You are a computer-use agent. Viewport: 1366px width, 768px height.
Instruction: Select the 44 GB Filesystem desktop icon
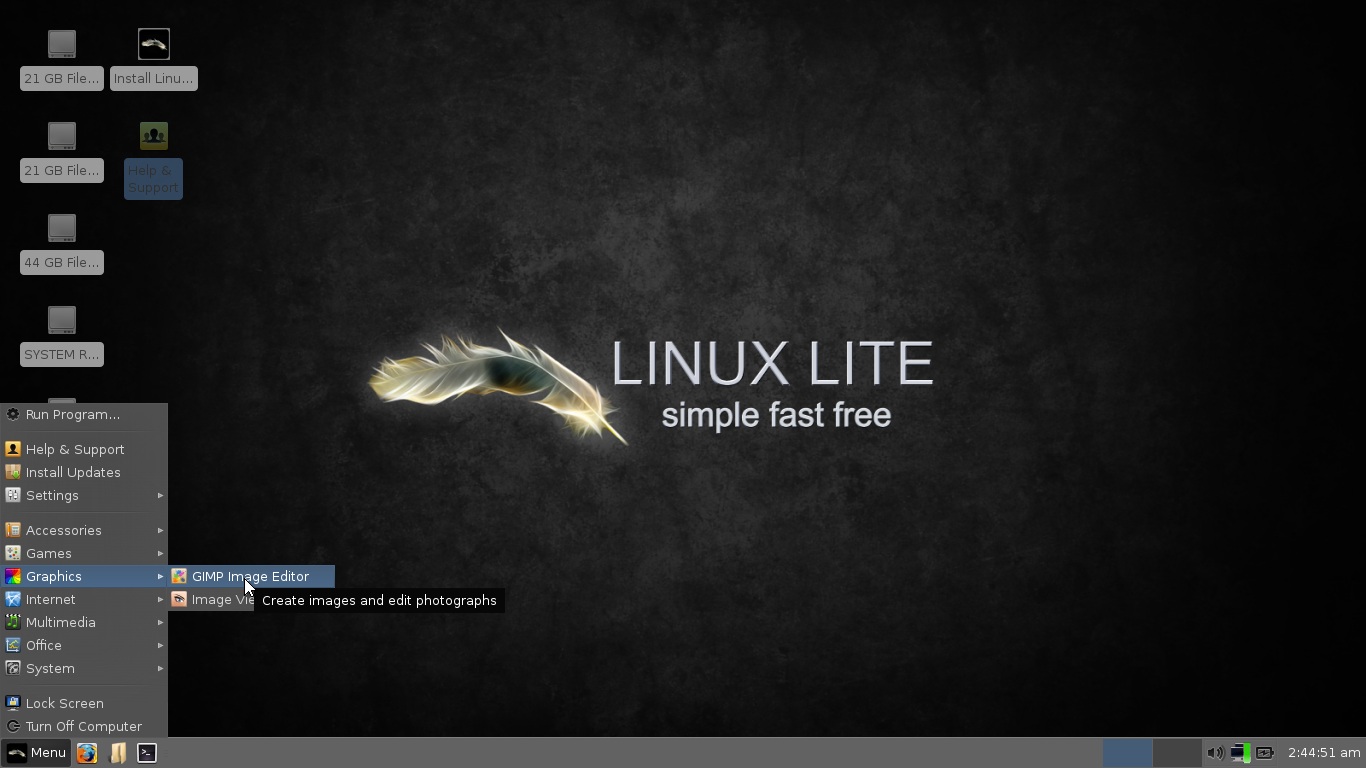pos(62,243)
